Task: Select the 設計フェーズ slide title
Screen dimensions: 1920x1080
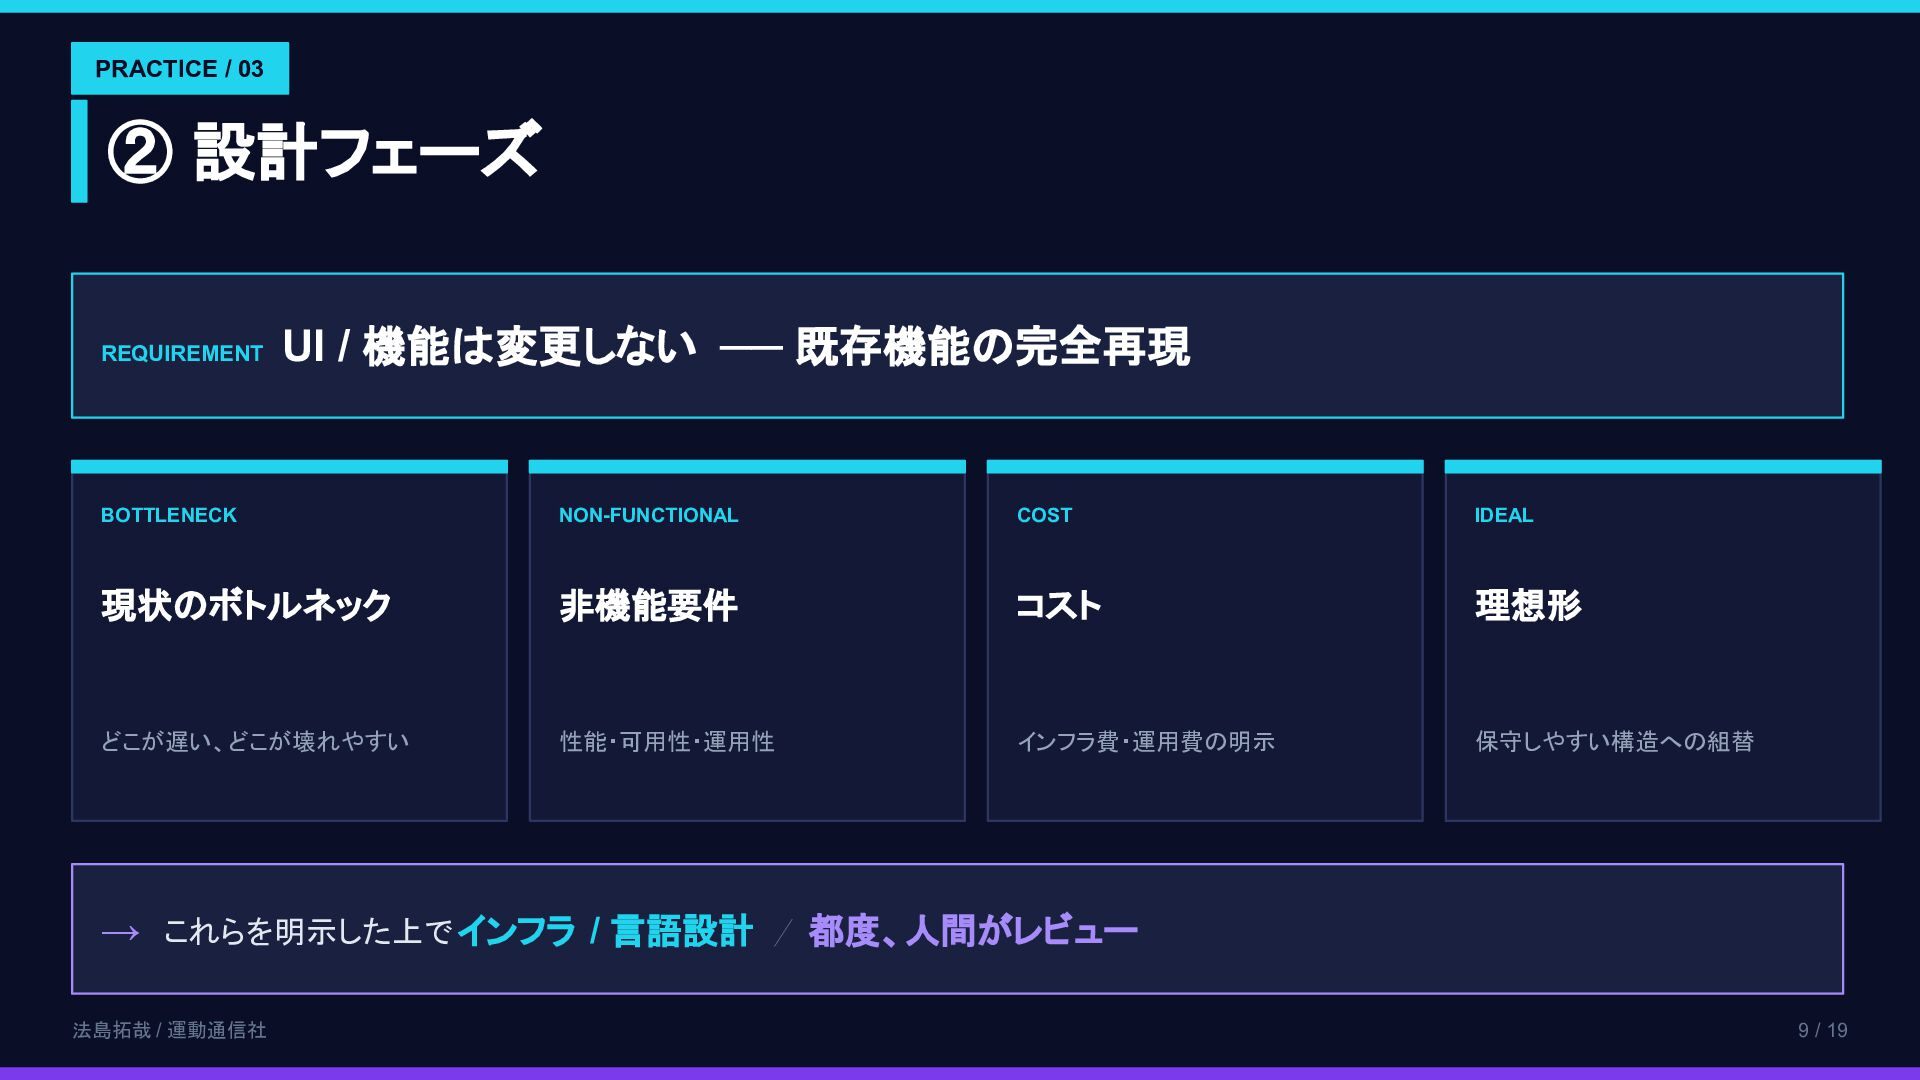Action: point(367,153)
